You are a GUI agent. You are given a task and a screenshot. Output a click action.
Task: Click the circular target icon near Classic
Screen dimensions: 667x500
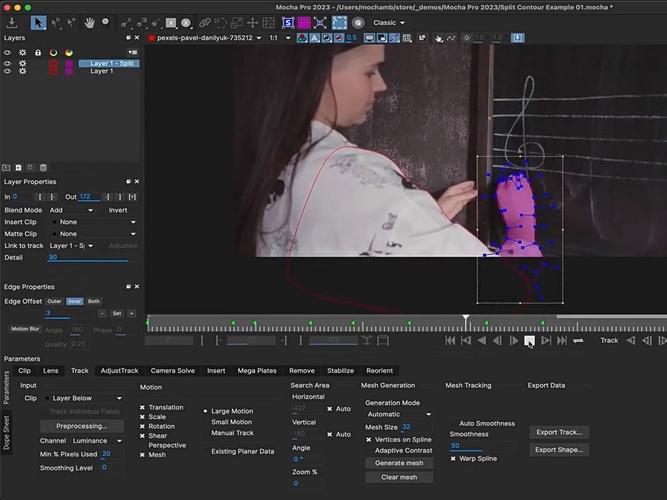coord(358,23)
